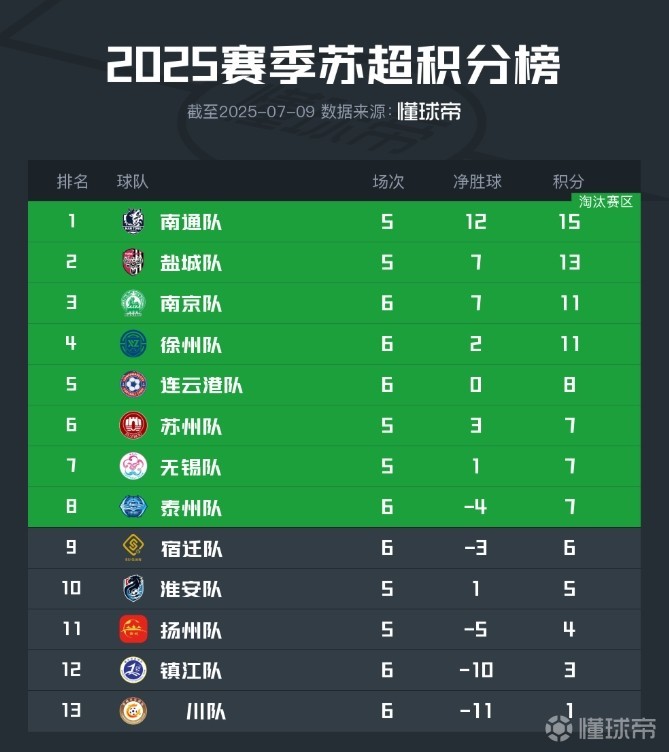Image resolution: width=669 pixels, height=752 pixels.
Task: Click the 积分 column header
Action: 568,181
